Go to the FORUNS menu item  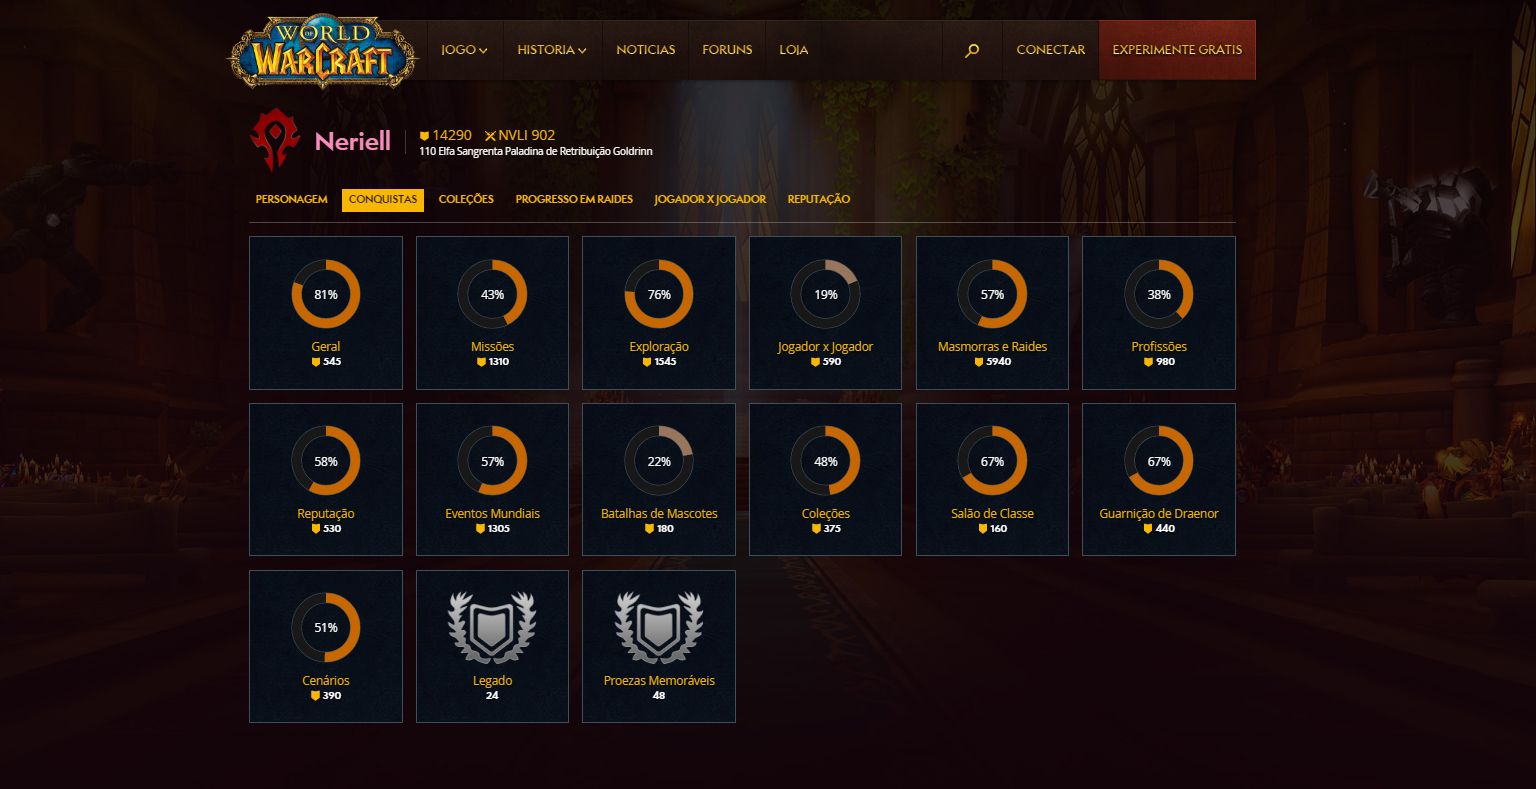(x=727, y=50)
